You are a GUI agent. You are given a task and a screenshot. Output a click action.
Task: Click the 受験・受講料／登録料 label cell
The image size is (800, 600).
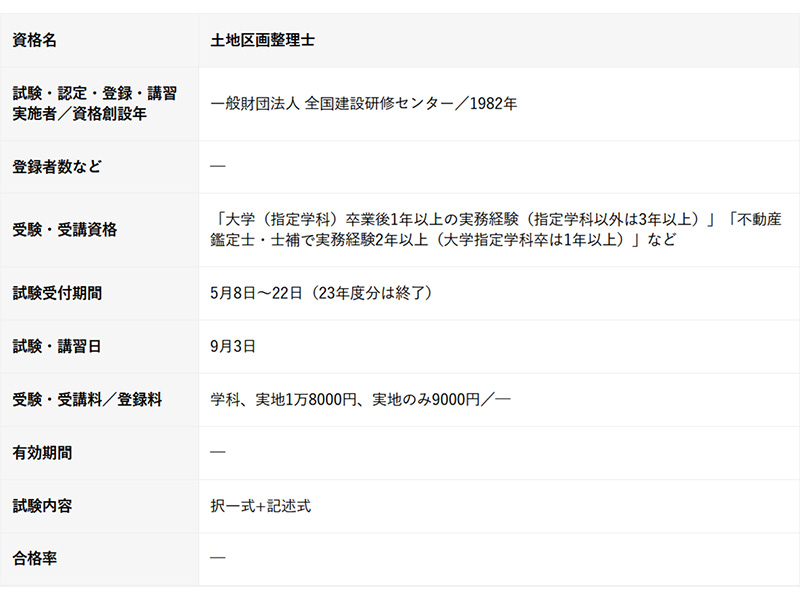pyautogui.click(x=87, y=399)
